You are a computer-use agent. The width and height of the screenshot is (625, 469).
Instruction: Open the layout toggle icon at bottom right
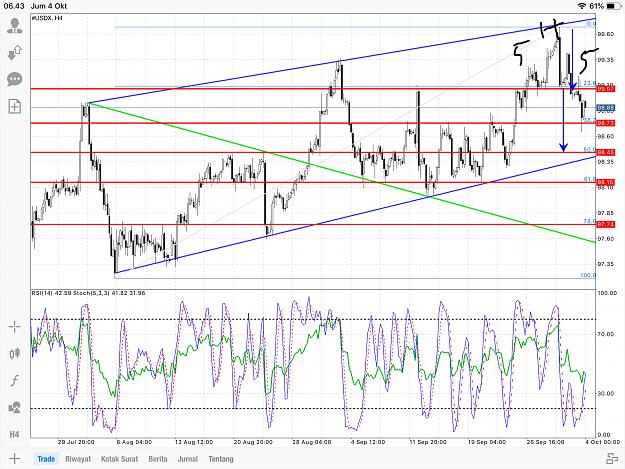[x=612, y=459]
